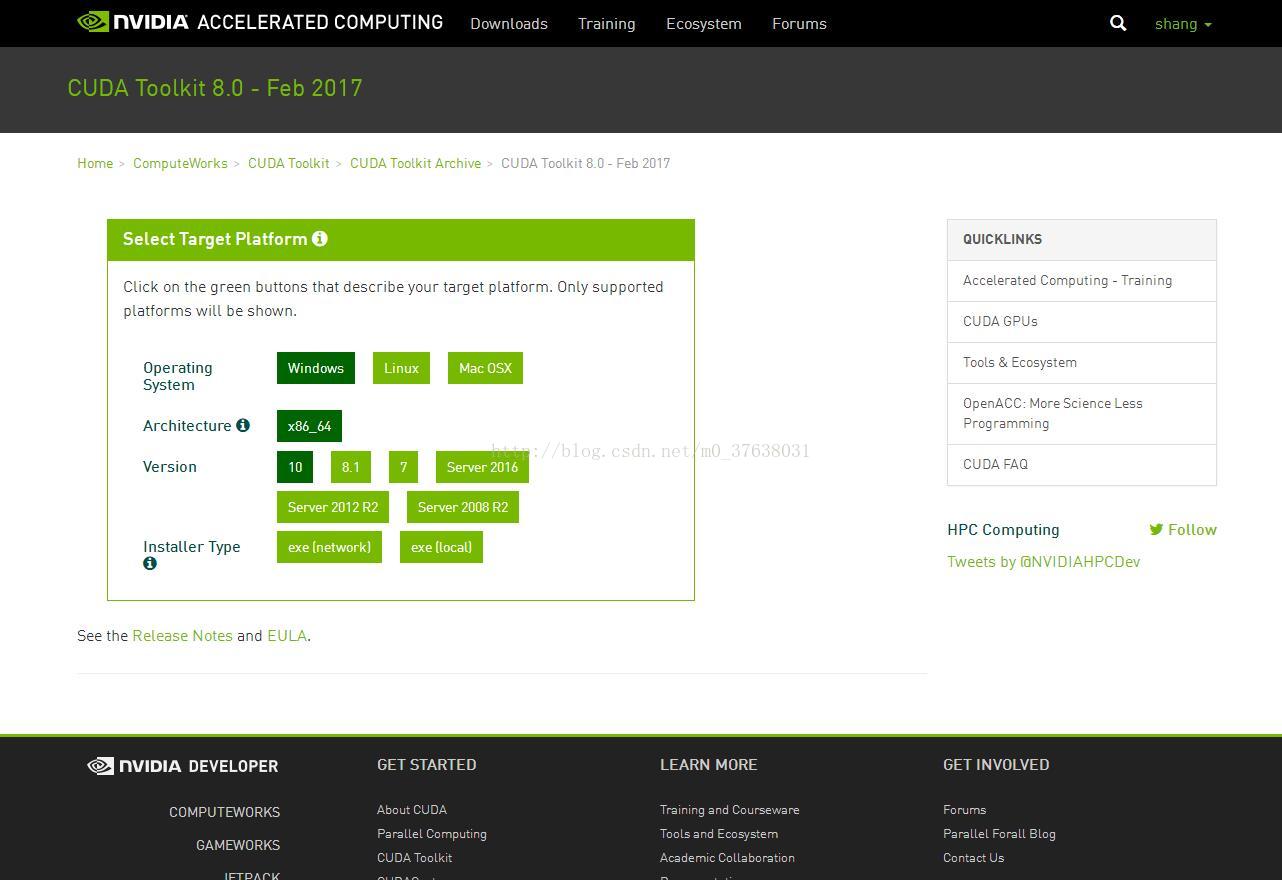Select x86_64 architecture
The height and width of the screenshot is (880, 1282).
(309, 426)
